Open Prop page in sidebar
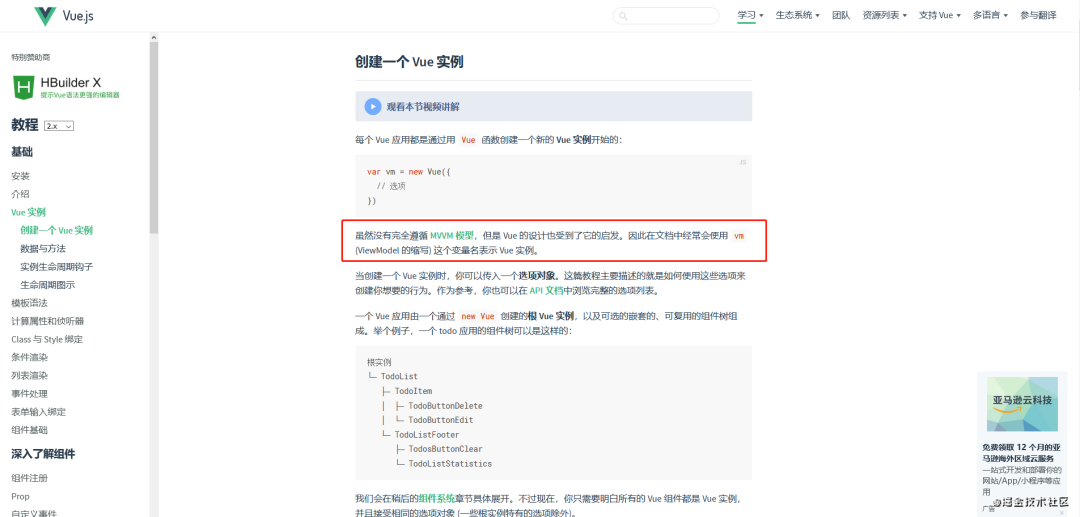 coord(20,496)
